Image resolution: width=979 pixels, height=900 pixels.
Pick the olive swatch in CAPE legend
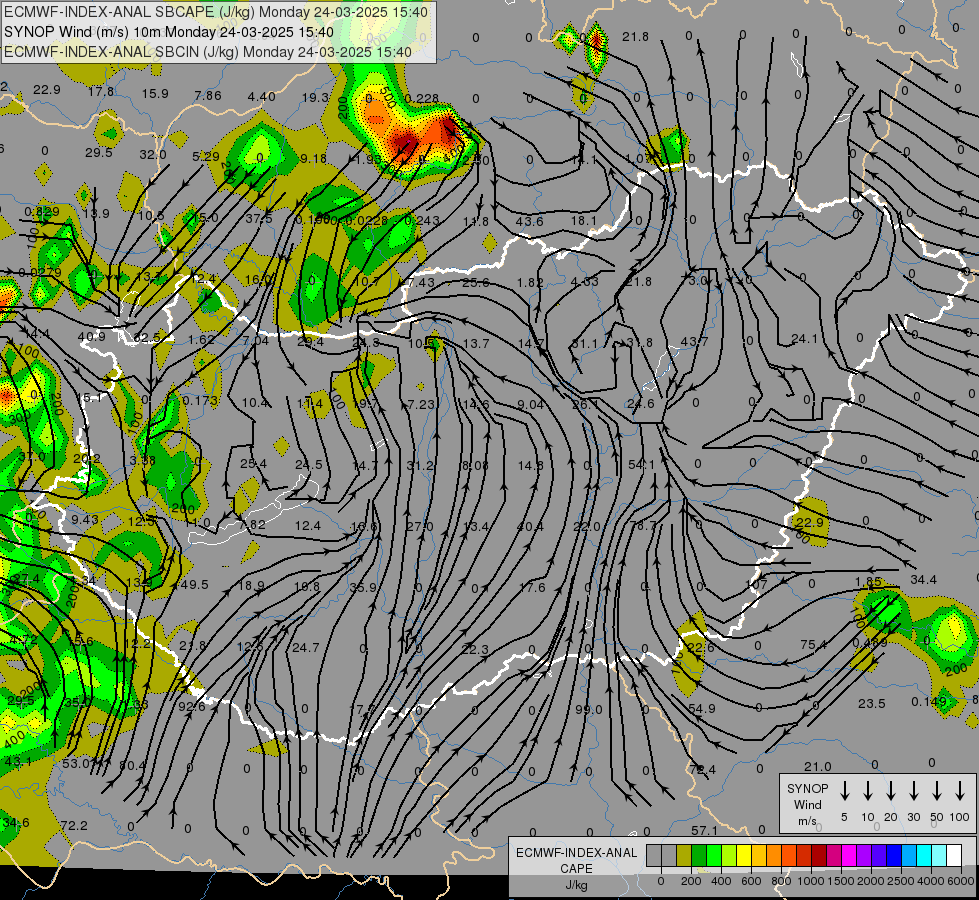684,855
